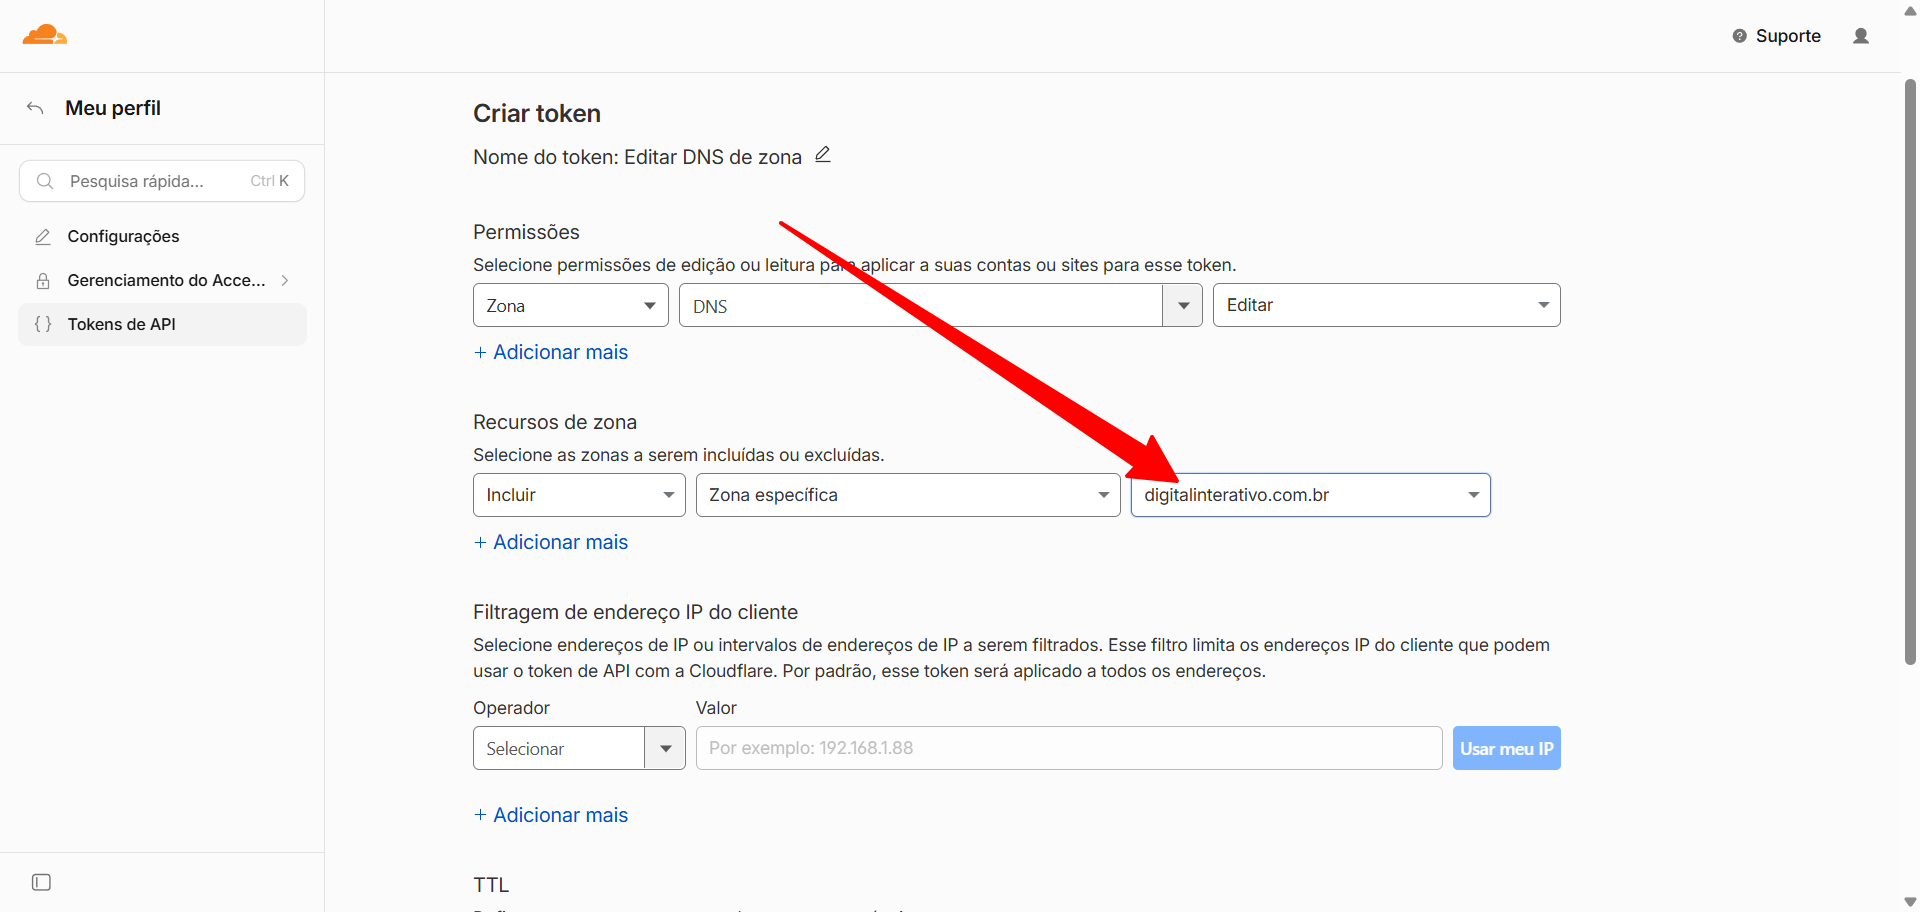The width and height of the screenshot is (1920, 912).
Task: Click the Cloudflare logo
Action: pyautogui.click(x=44, y=35)
